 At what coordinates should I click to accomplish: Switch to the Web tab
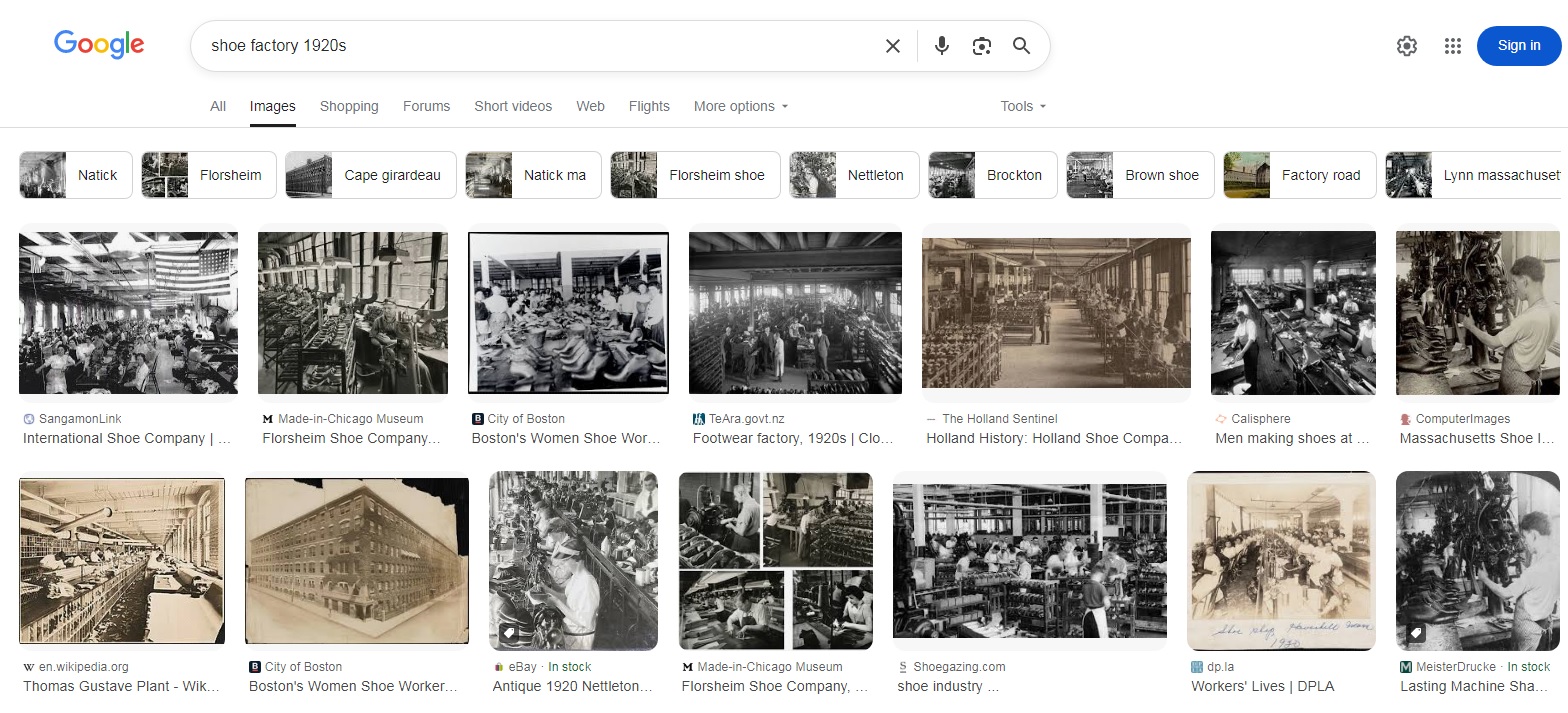(590, 106)
